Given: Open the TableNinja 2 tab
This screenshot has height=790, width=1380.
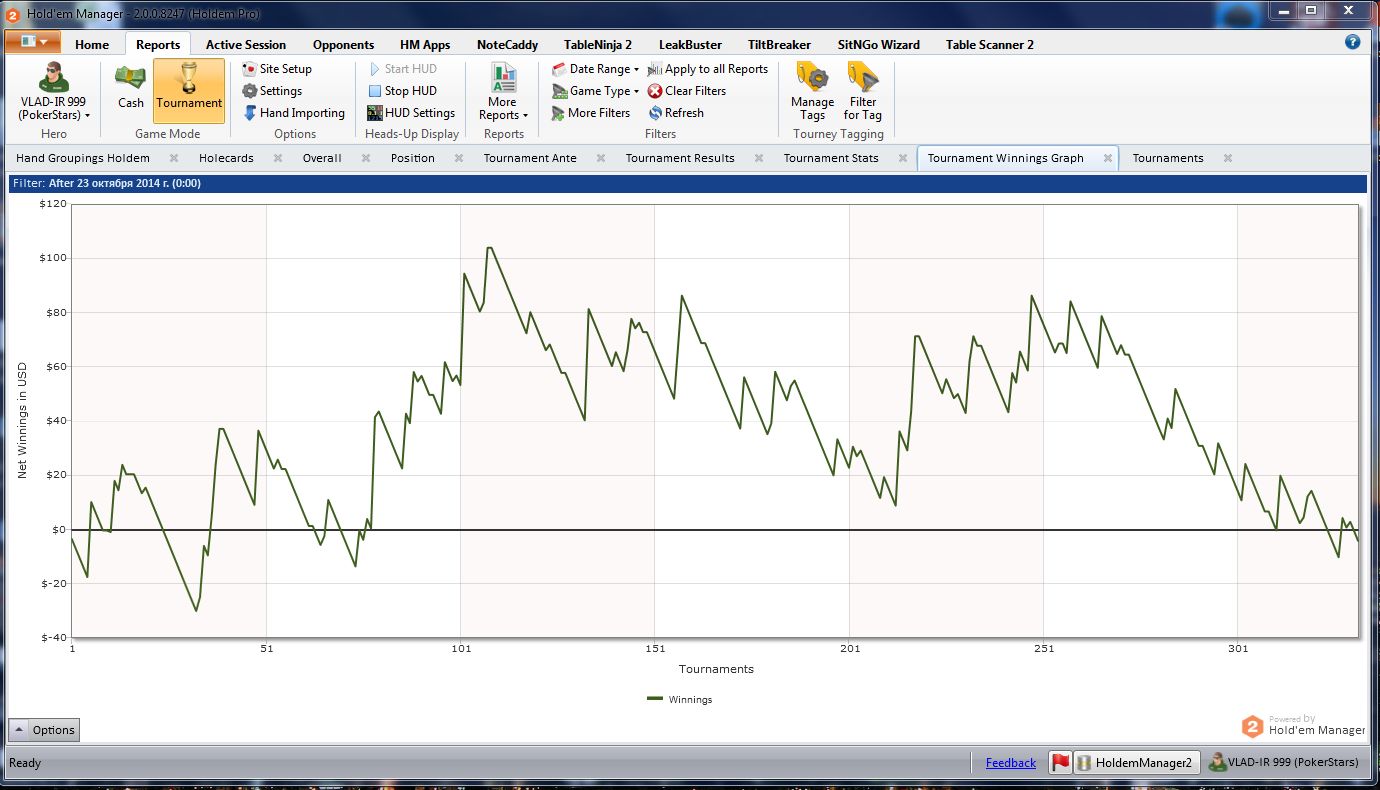Looking at the screenshot, I should 598,44.
